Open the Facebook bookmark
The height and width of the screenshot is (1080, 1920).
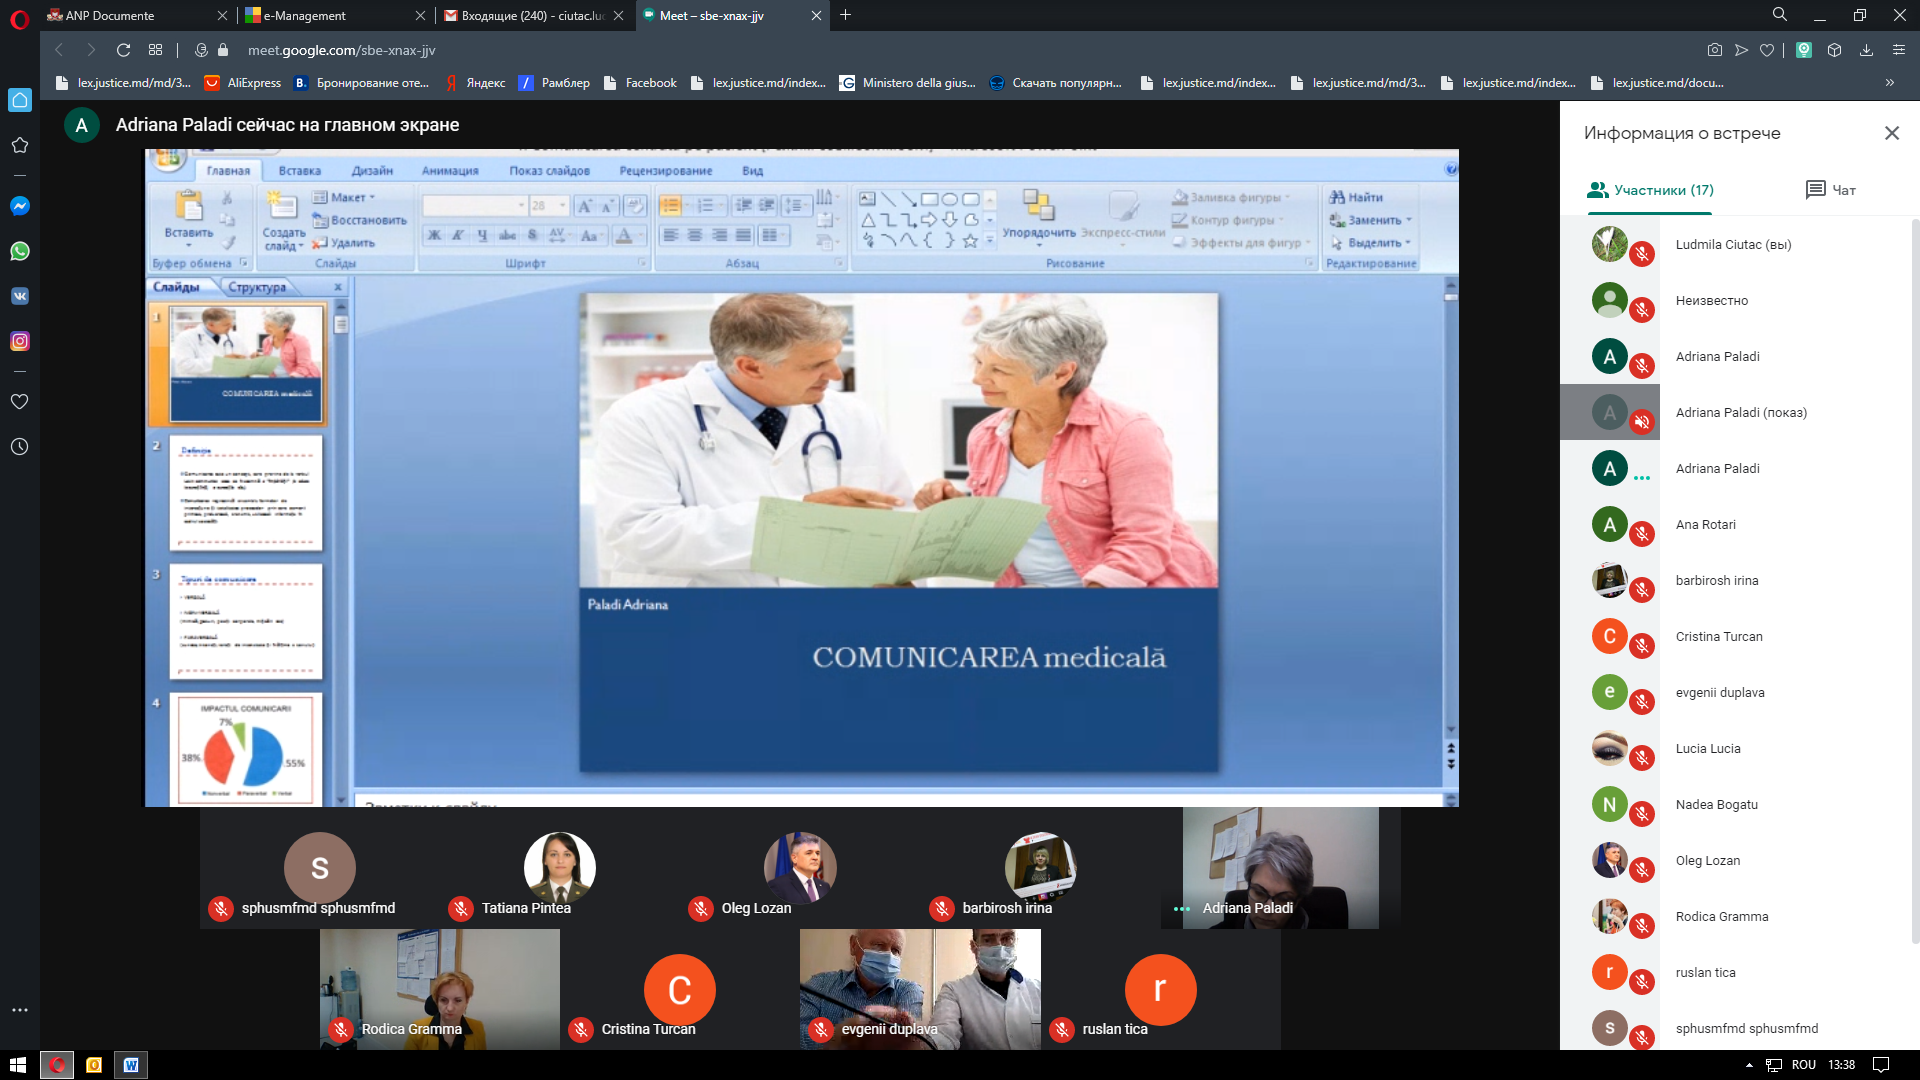641,83
